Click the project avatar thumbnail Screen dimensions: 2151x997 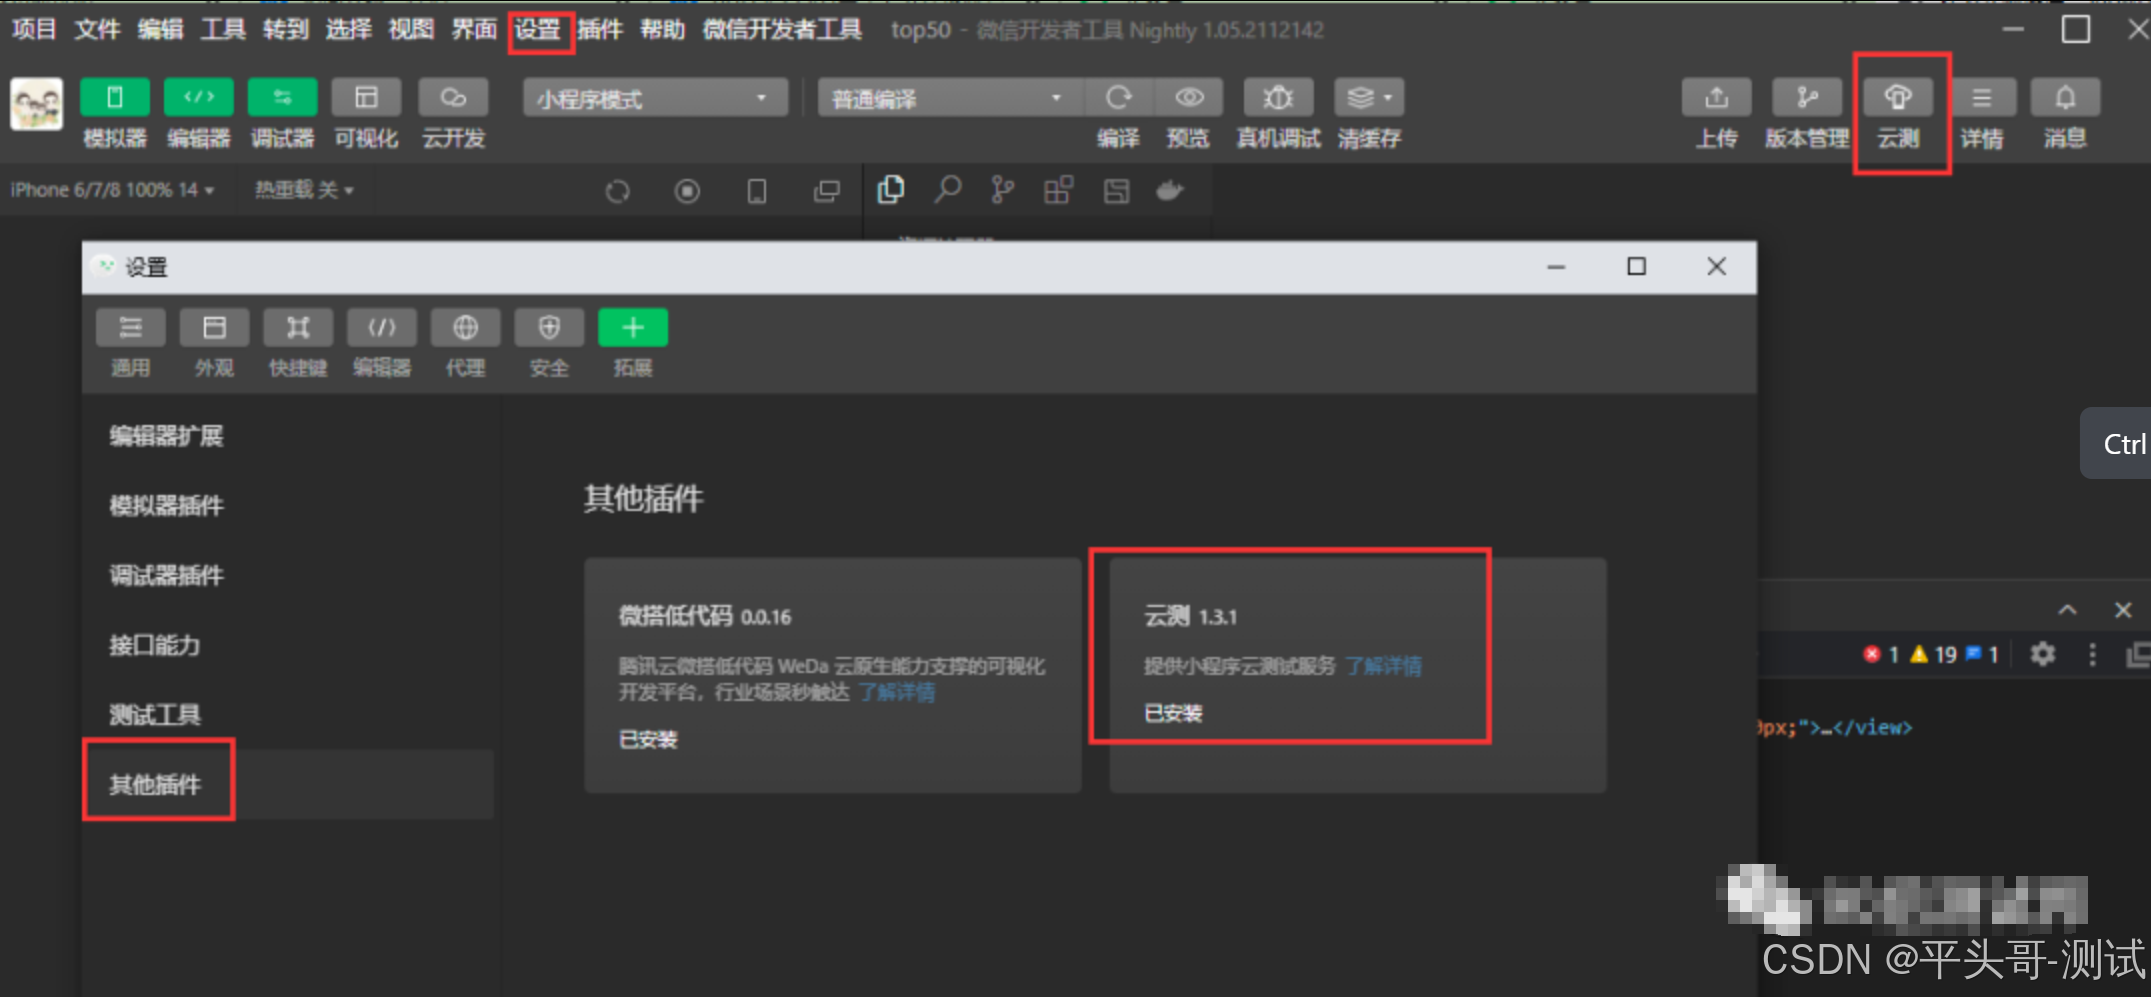pyautogui.click(x=37, y=104)
